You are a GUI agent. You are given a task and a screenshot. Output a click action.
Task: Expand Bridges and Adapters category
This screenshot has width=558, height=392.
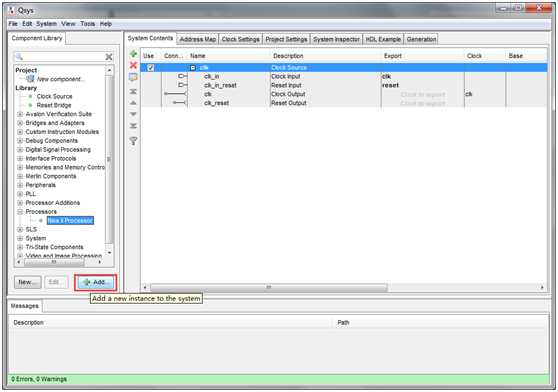click(x=20, y=123)
